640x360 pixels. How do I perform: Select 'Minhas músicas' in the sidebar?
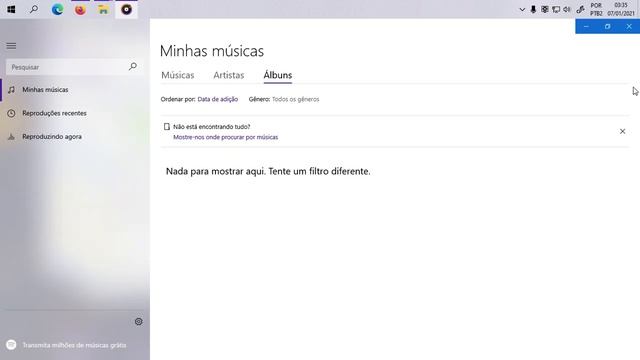coord(75,90)
